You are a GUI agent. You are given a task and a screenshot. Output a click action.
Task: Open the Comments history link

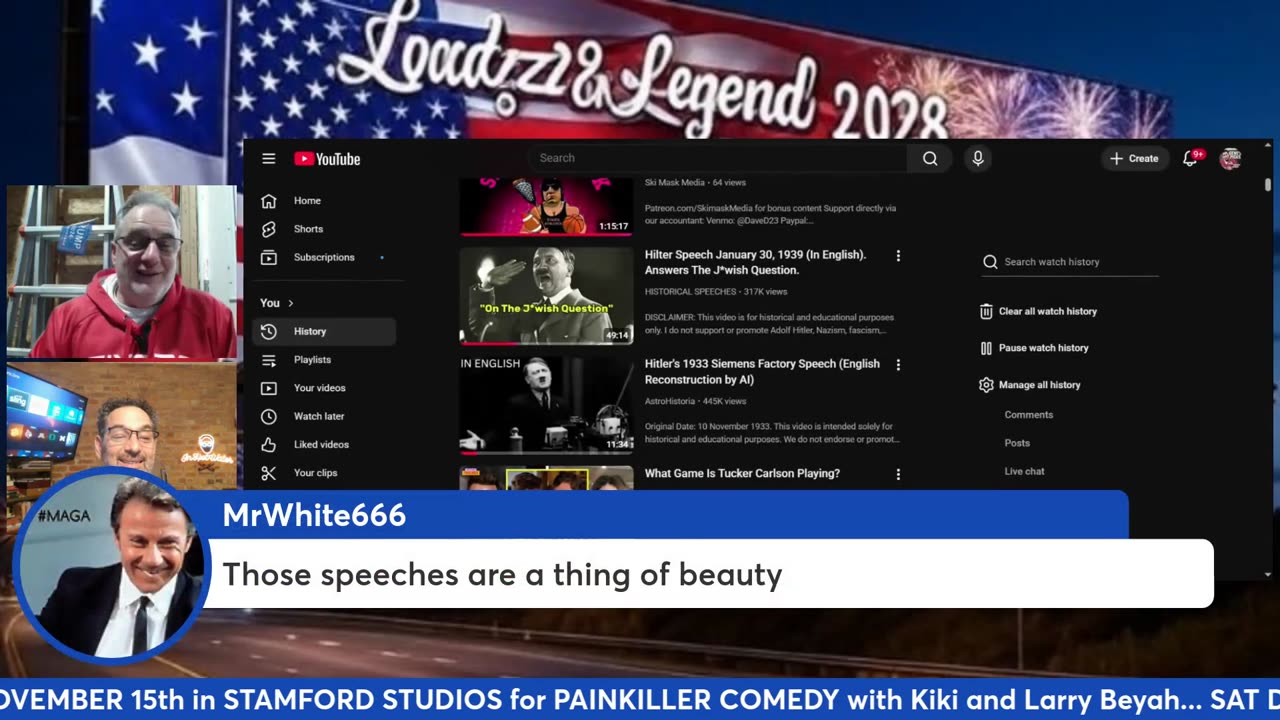click(x=1028, y=415)
